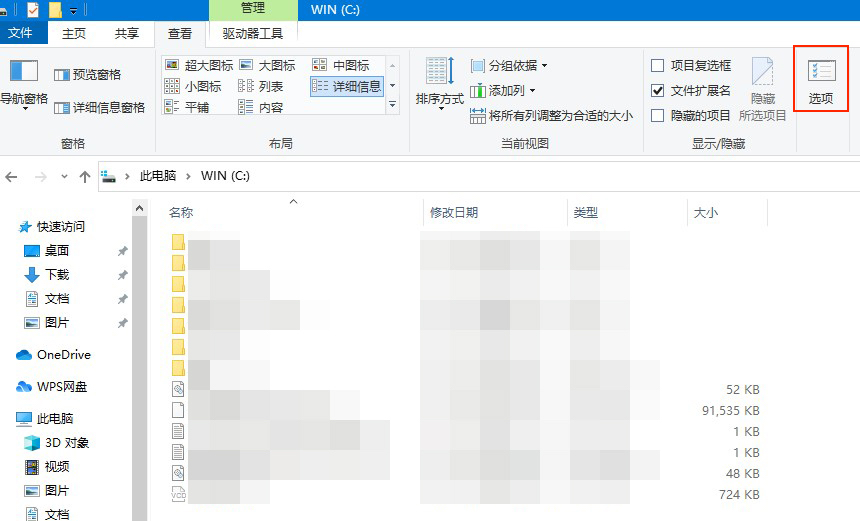
Task: Select Tiles (平铺) layout
Action: pyautogui.click(x=186, y=107)
